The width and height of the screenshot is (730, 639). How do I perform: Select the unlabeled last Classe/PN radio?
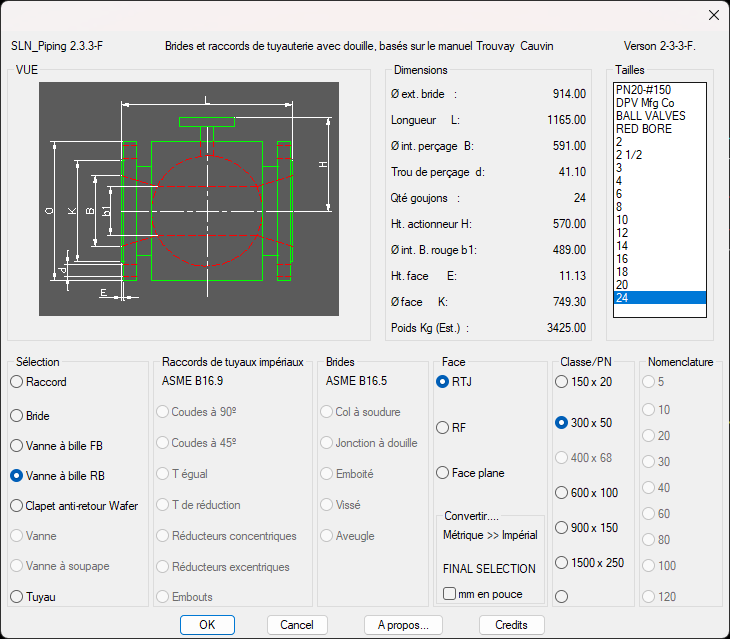[561, 597]
